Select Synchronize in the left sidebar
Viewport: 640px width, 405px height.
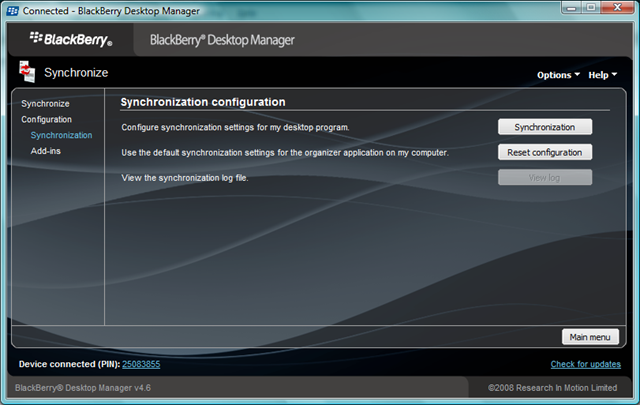(x=45, y=104)
